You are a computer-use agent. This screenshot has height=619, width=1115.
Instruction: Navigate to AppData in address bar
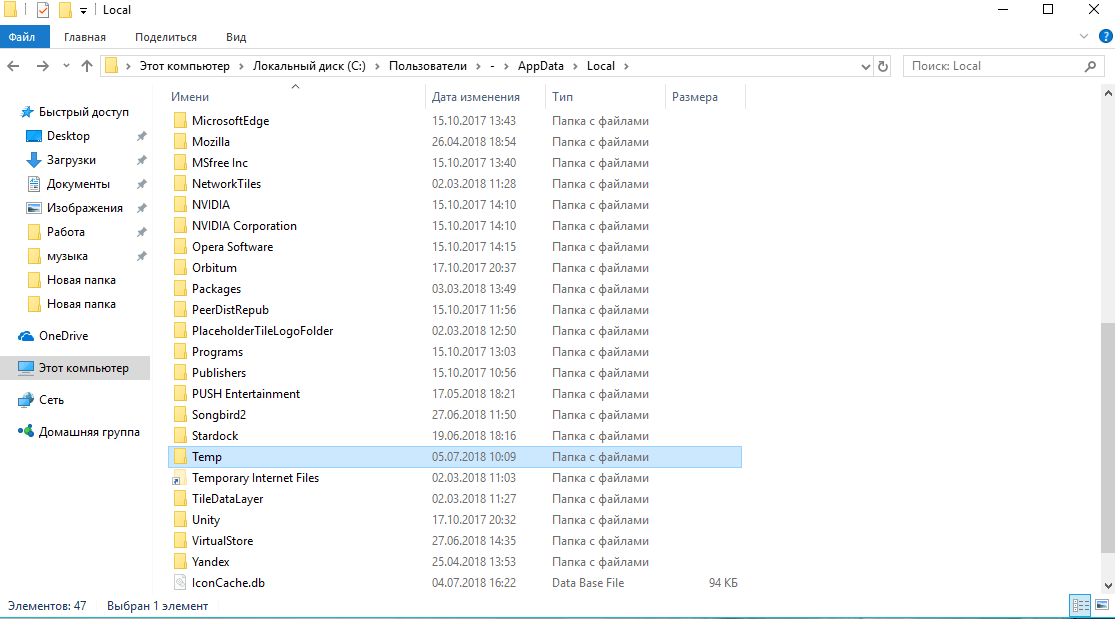tap(540, 66)
